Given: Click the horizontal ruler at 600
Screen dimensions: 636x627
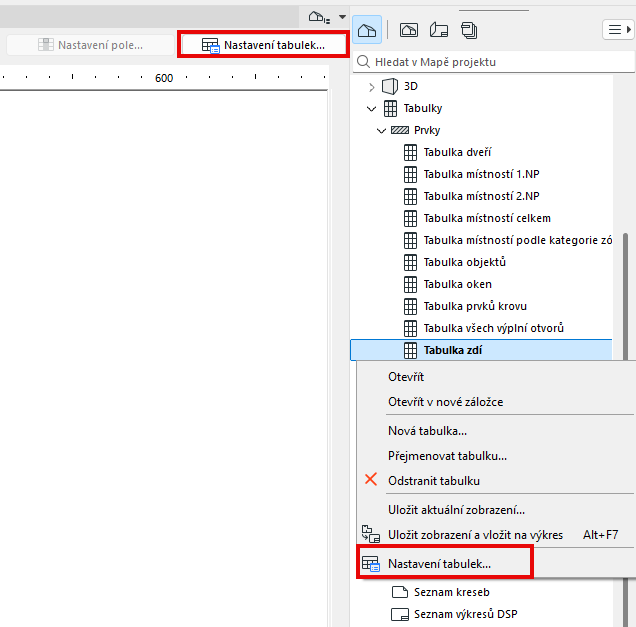Looking at the screenshot, I should 164,78.
